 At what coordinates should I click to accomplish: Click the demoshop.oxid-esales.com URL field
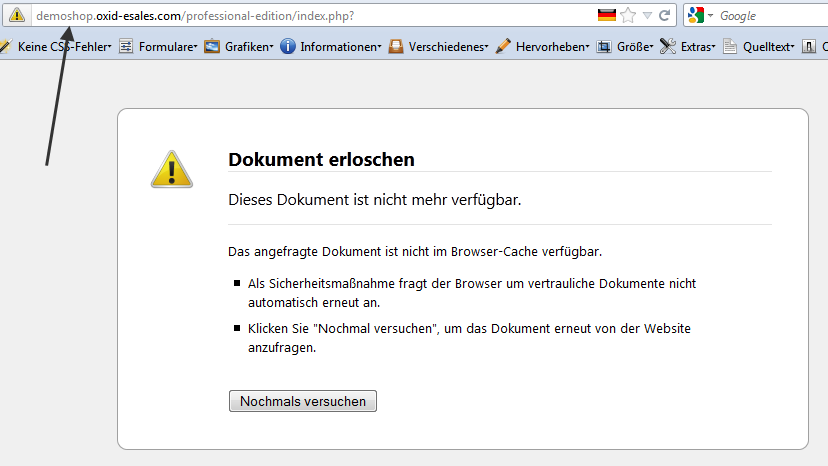click(300, 16)
